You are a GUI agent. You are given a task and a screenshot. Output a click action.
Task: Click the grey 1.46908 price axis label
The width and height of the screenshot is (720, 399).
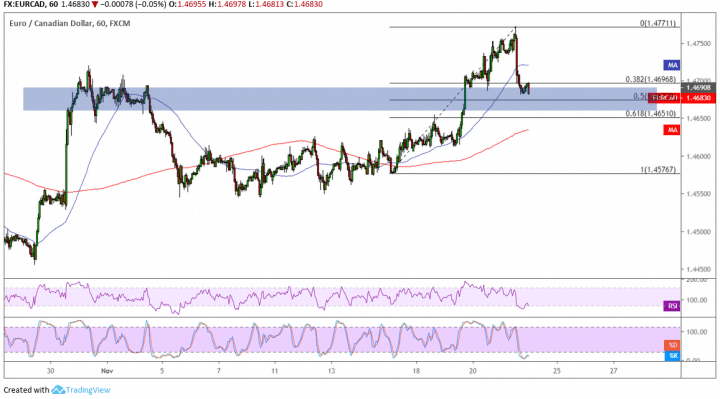pyautogui.click(x=698, y=87)
